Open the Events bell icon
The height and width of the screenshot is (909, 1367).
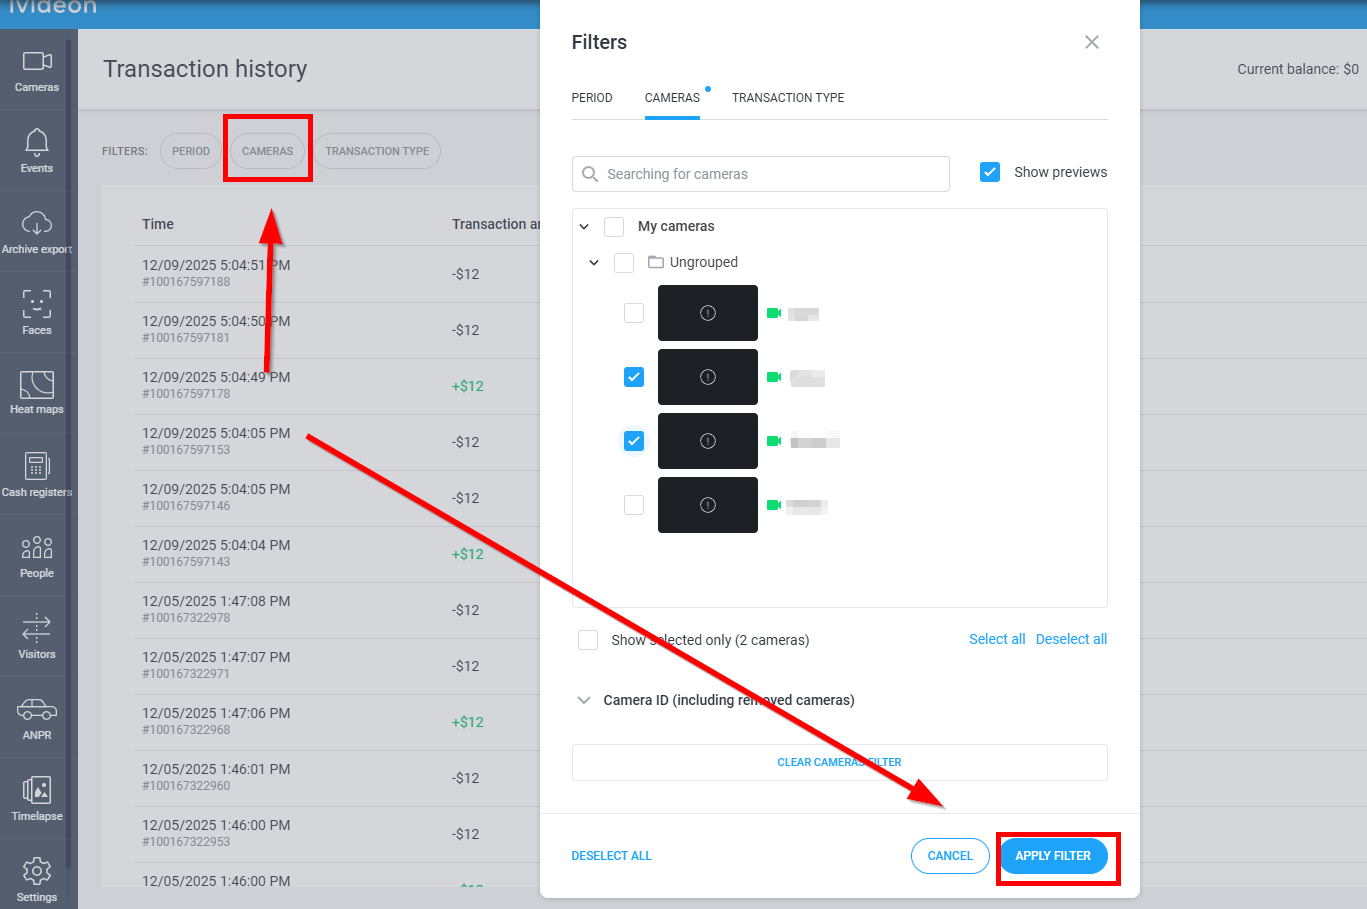tap(37, 151)
